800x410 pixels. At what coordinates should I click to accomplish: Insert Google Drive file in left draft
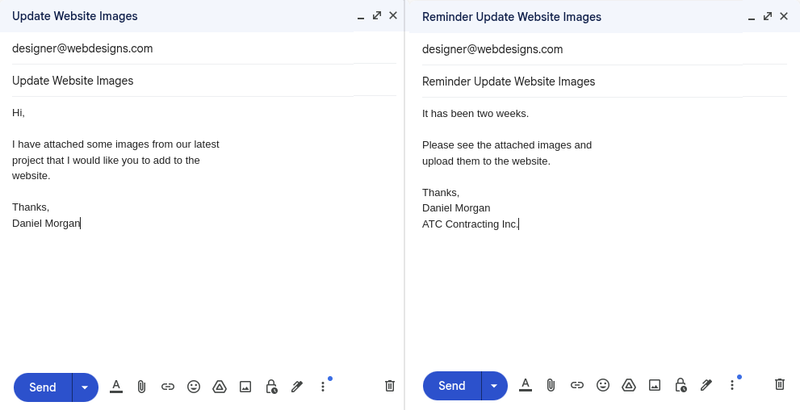[219, 387]
